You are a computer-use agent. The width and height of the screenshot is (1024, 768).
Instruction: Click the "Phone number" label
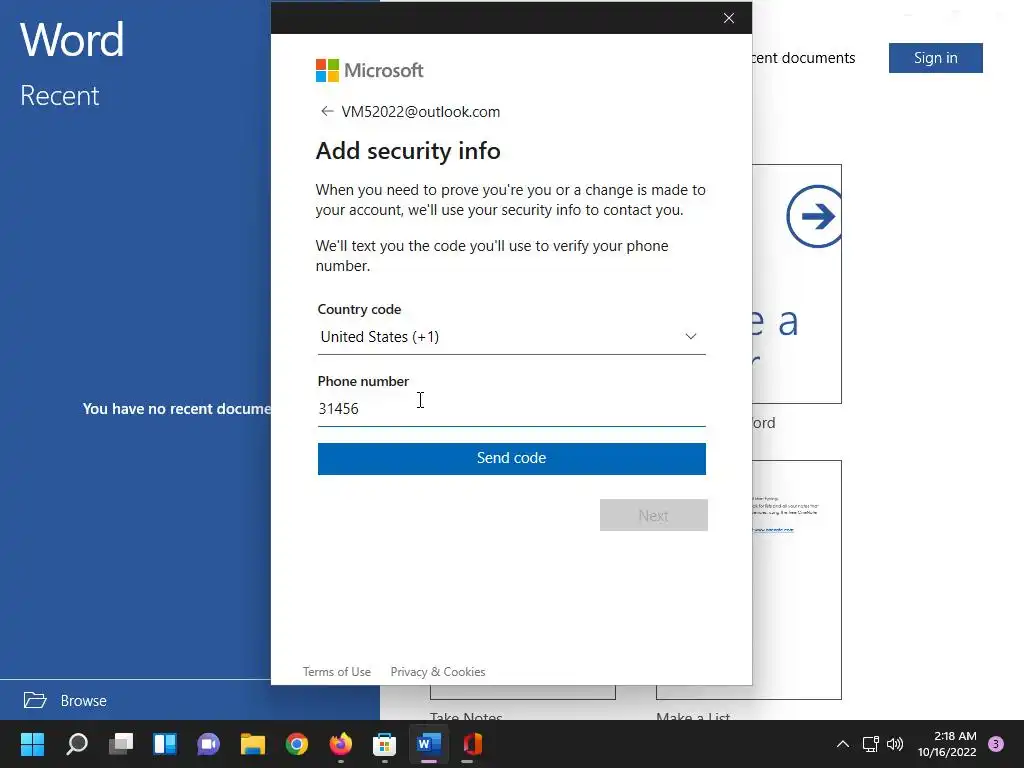[363, 381]
